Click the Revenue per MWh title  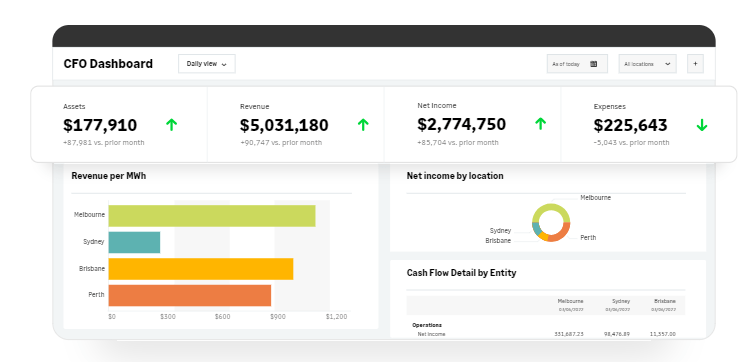pyautogui.click(x=109, y=176)
